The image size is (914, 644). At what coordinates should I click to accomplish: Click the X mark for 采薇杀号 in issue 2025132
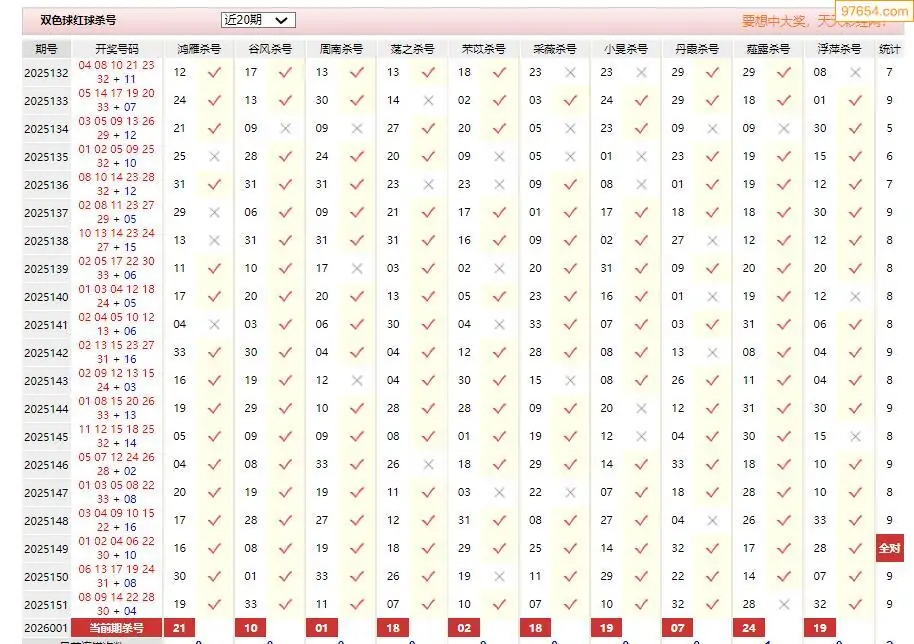tap(570, 72)
